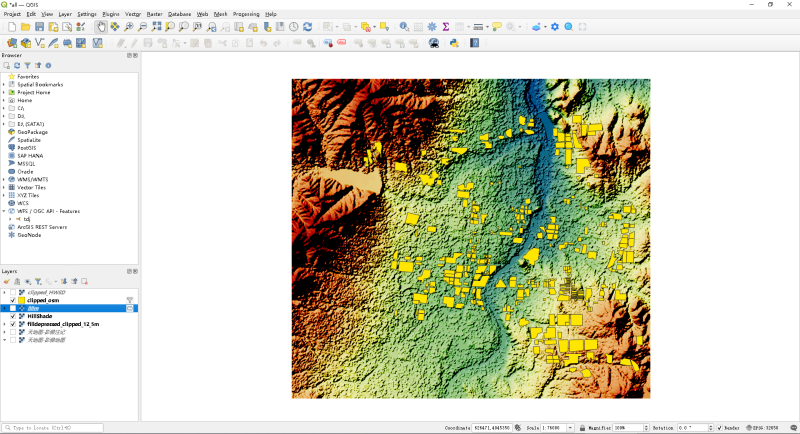Zoom to full extent

click(x=156, y=27)
